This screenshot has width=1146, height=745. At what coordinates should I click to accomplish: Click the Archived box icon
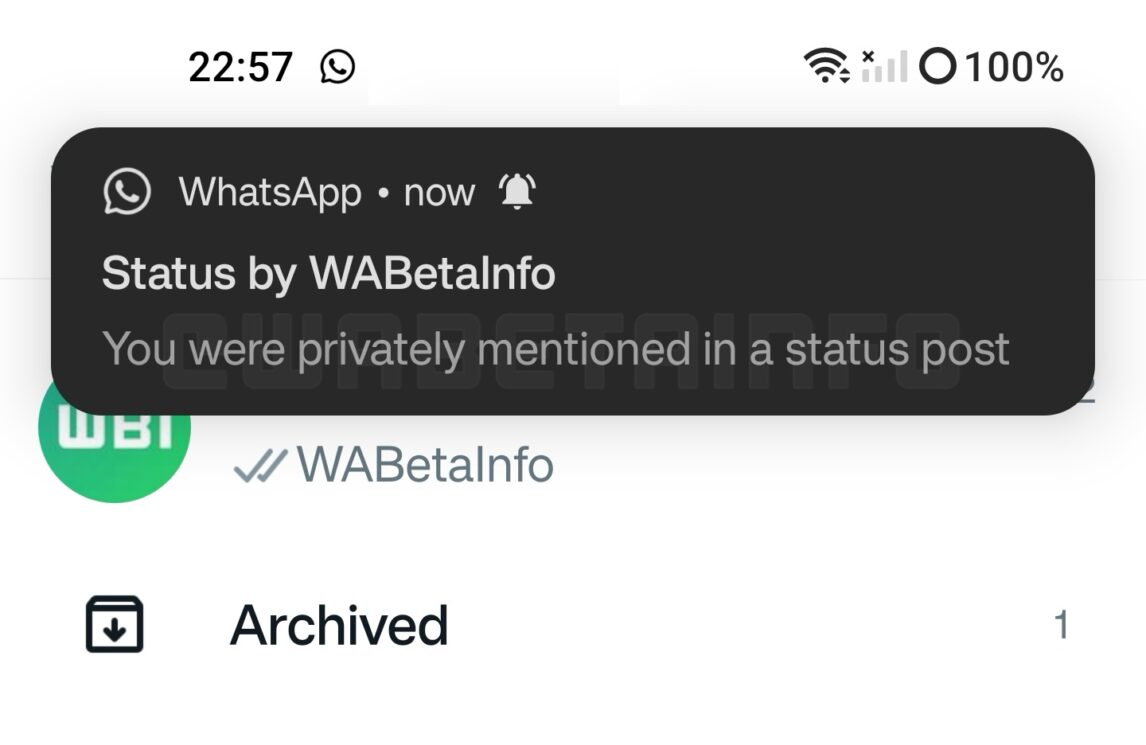114,625
